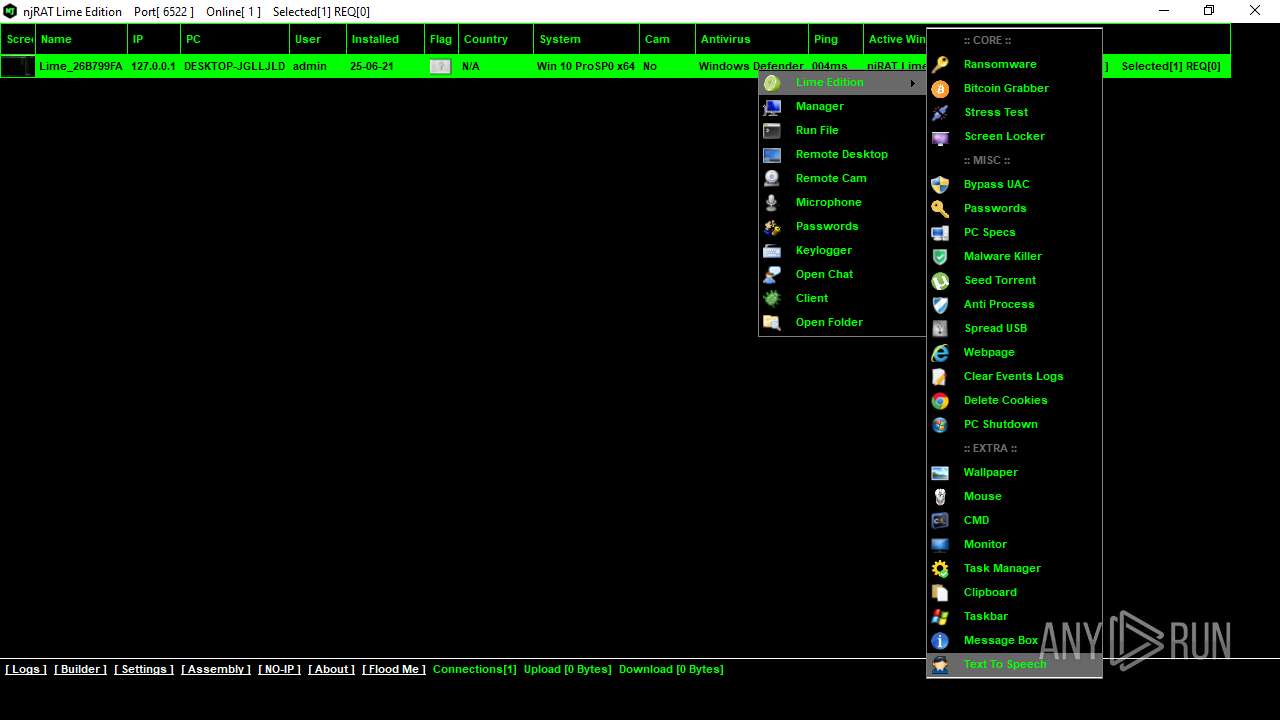Open the Assembly link
Screen dimensions: 1280x720
coord(216,669)
